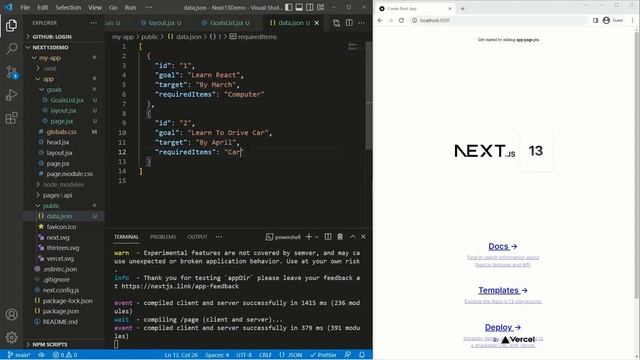Viewport: 640px width, 360px height.
Task: Expand the pages\api folder
Action: tap(57, 195)
